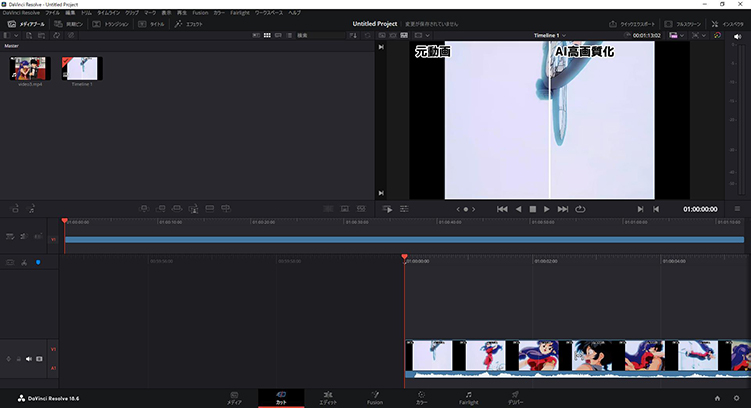Click Mark In point icon
The width and height of the screenshot is (751, 408).
(640, 209)
